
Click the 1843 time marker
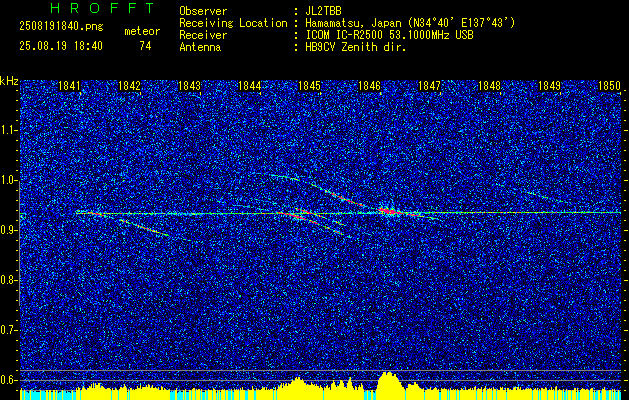click(x=189, y=86)
